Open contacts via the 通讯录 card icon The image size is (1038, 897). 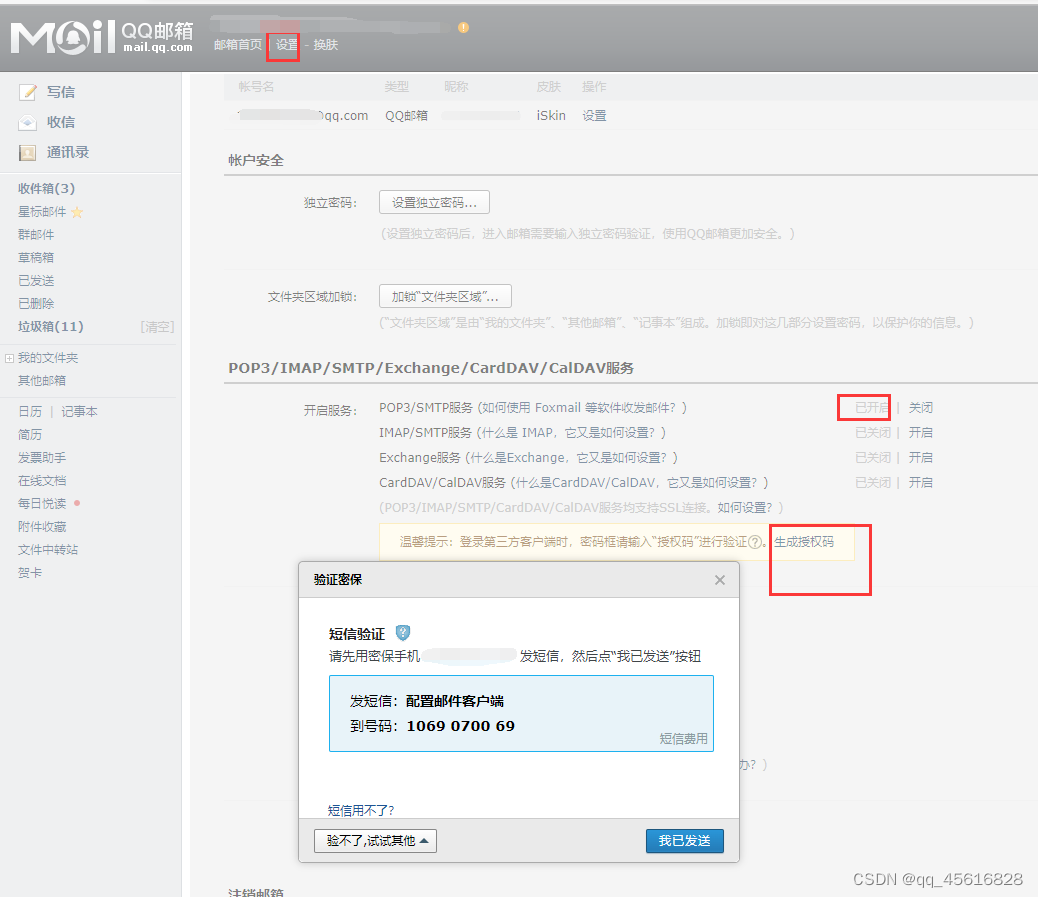tap(28, 151)
